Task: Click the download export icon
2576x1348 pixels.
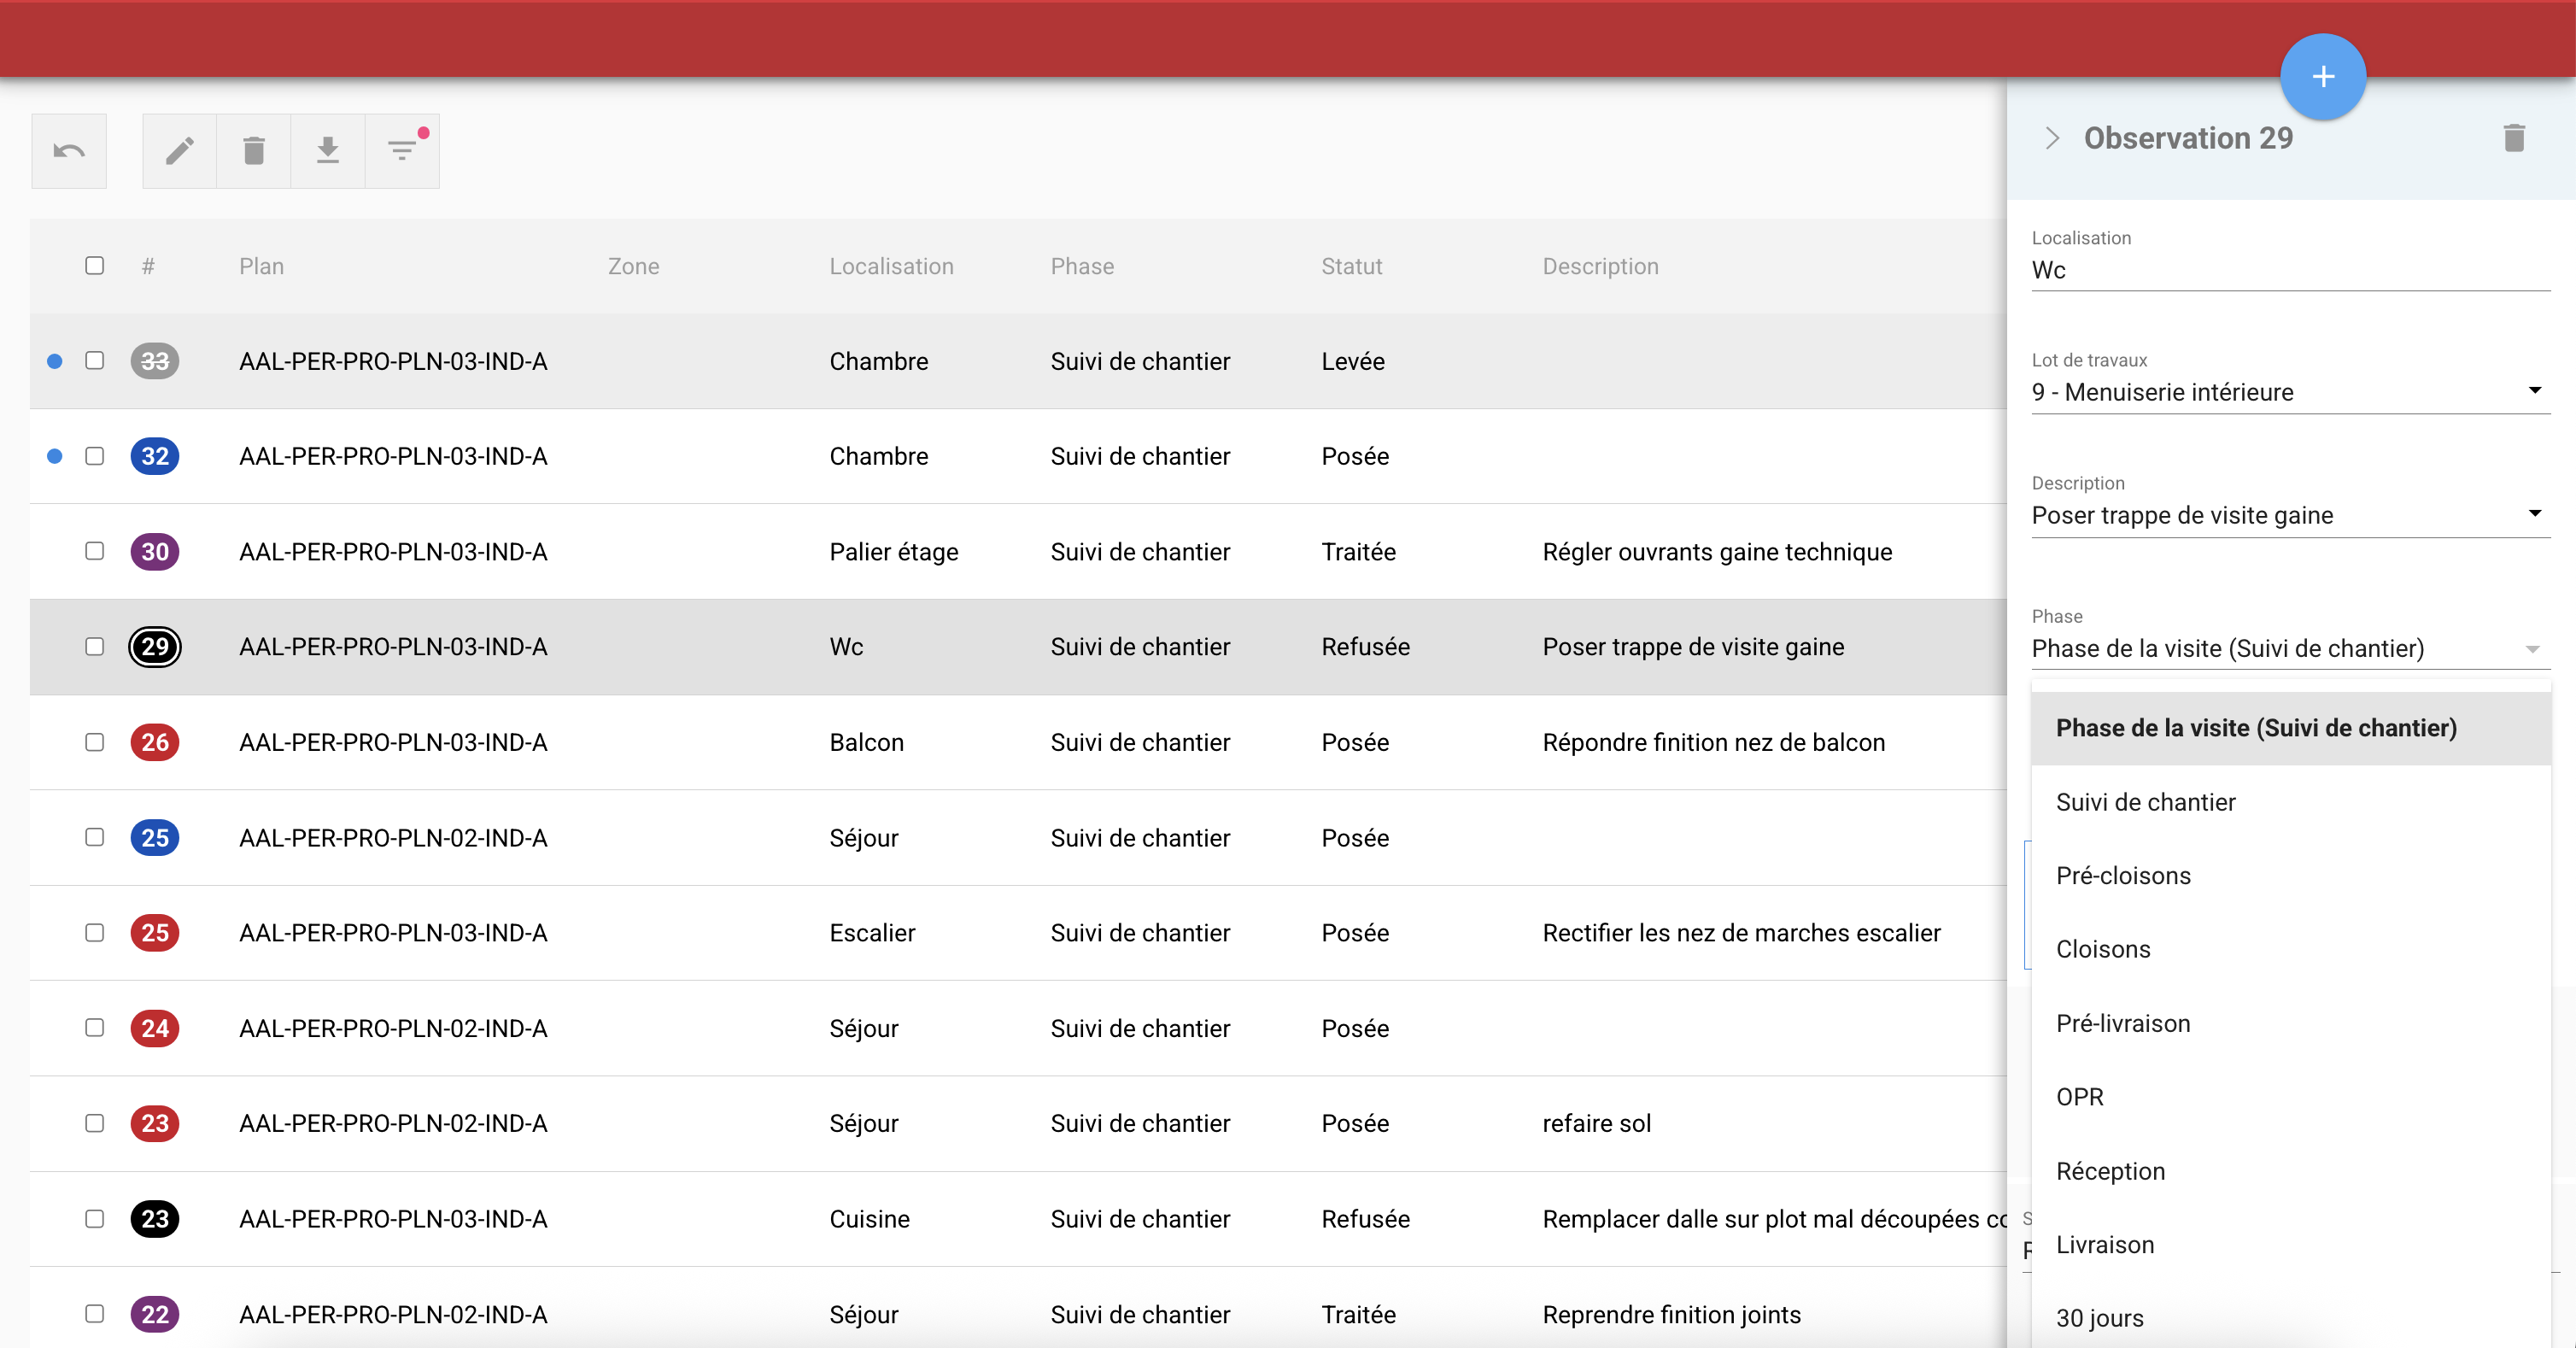Action: click(328, 151)
